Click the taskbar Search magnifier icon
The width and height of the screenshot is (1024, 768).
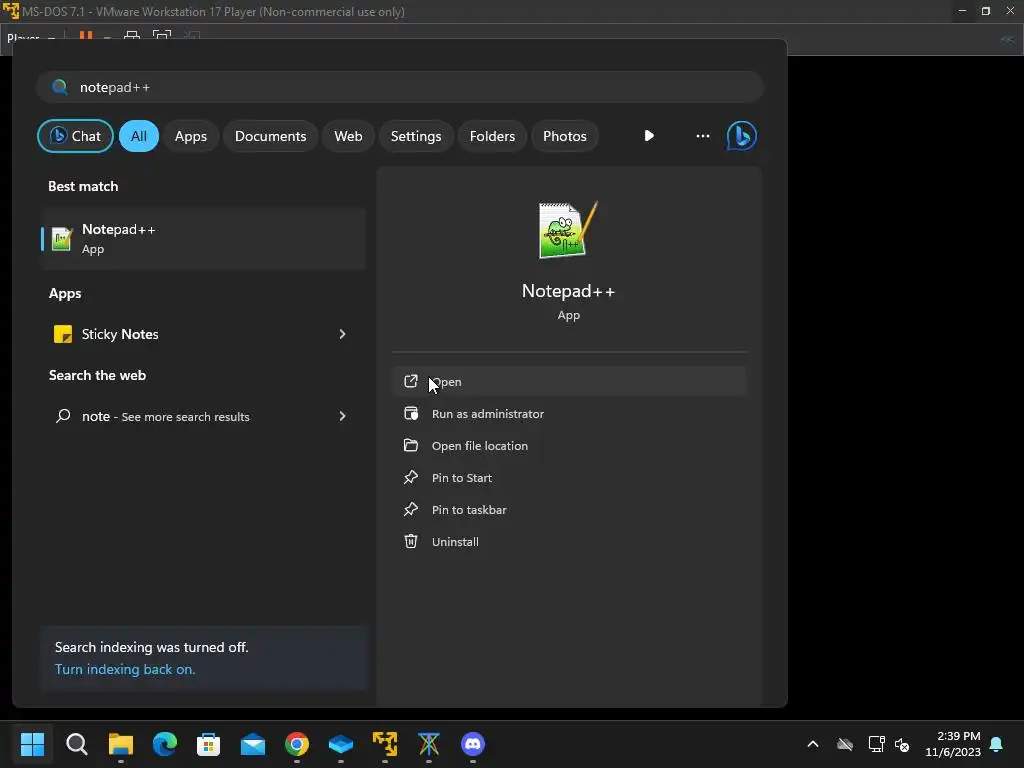point(76,744)
